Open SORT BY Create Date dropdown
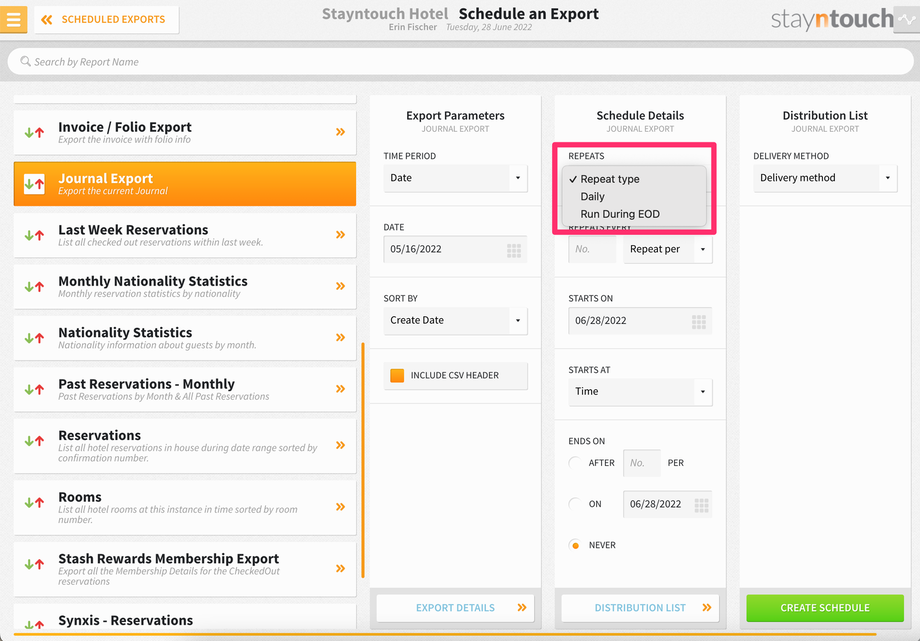The height and width of the screenshot is (641, 920). pyautogui.click(x=455, y=320)
